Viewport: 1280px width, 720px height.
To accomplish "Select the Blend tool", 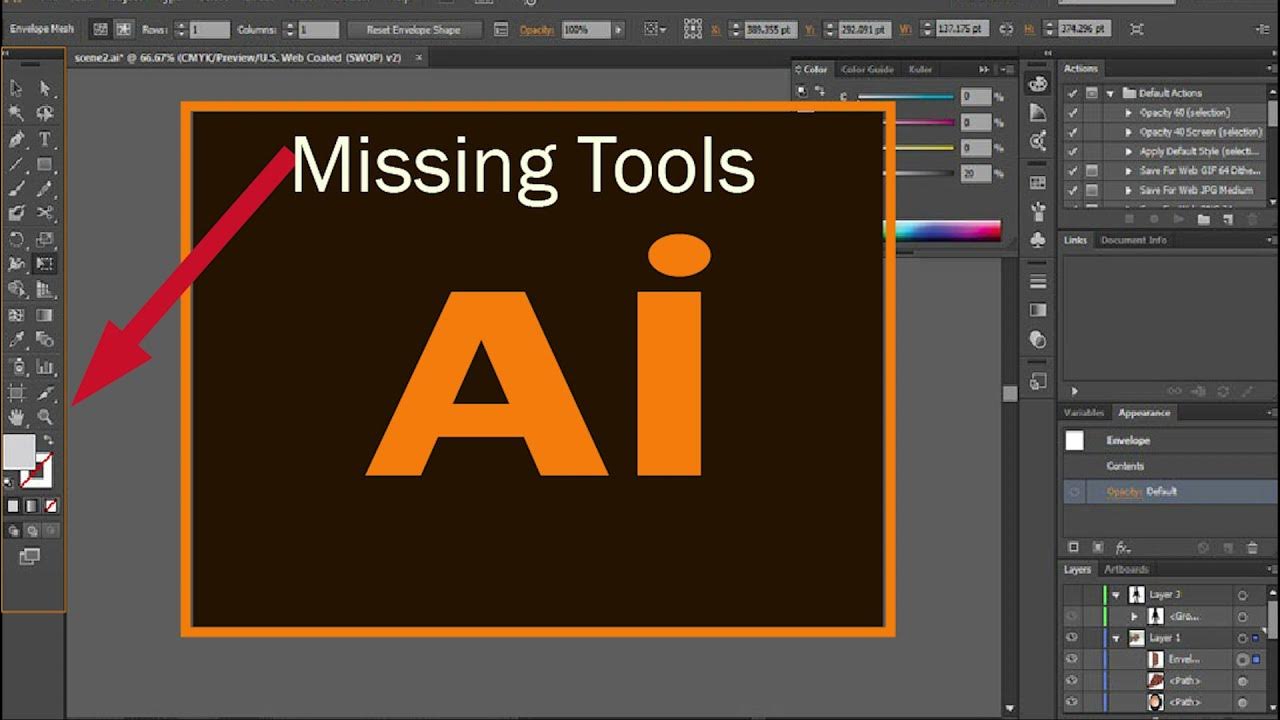I will [x=45, y=341].
